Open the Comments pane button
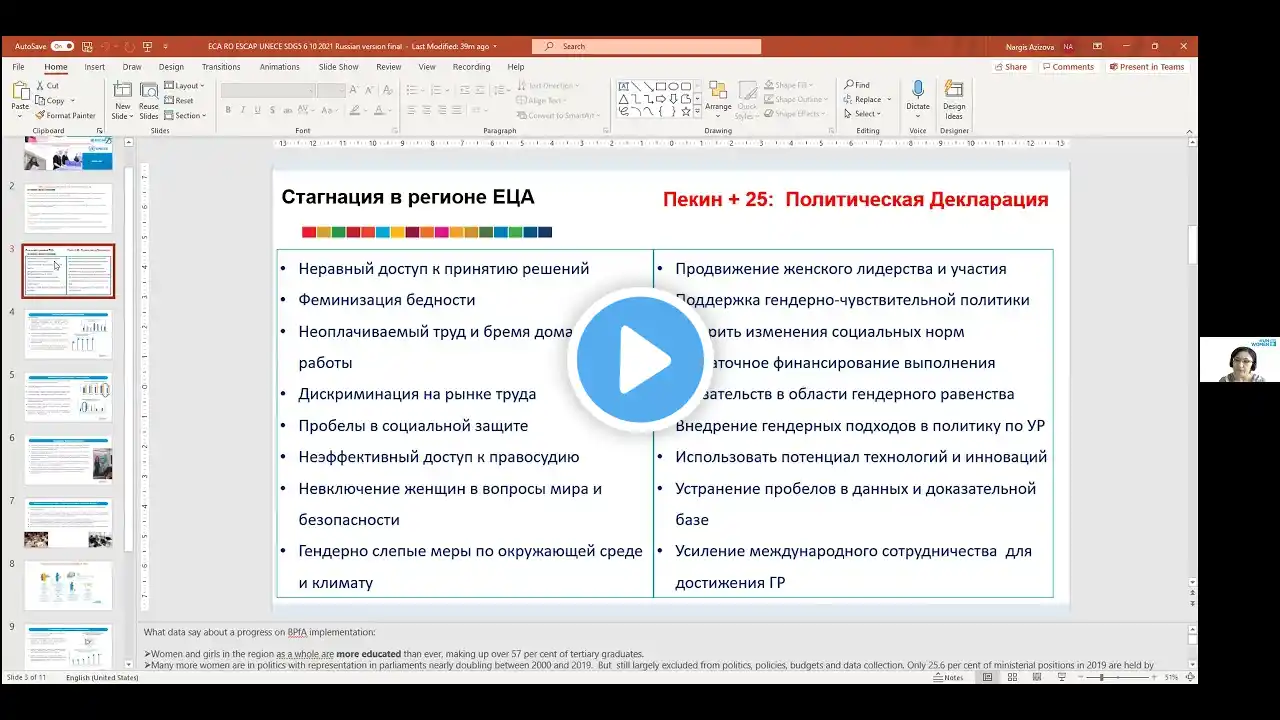This screenshot has height=720, width=1280. (1068, 67)
